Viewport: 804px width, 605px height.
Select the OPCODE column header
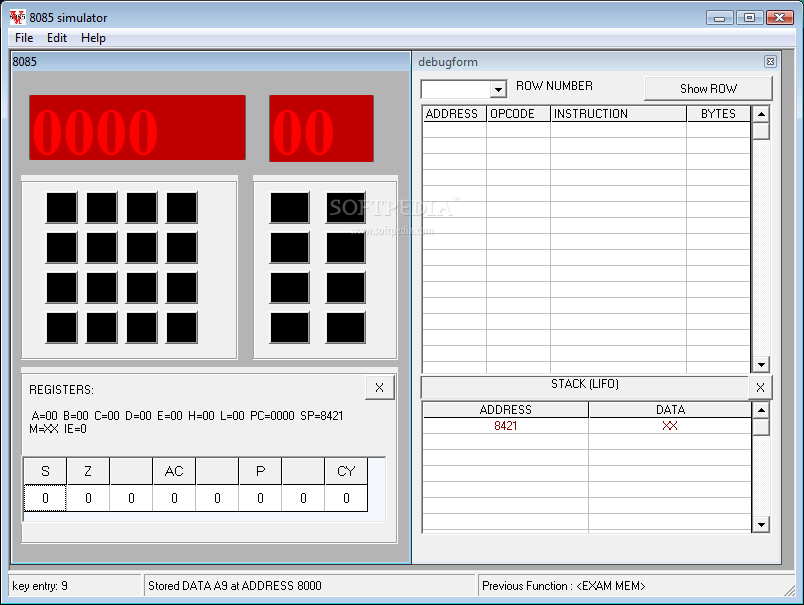coord(518,114)
